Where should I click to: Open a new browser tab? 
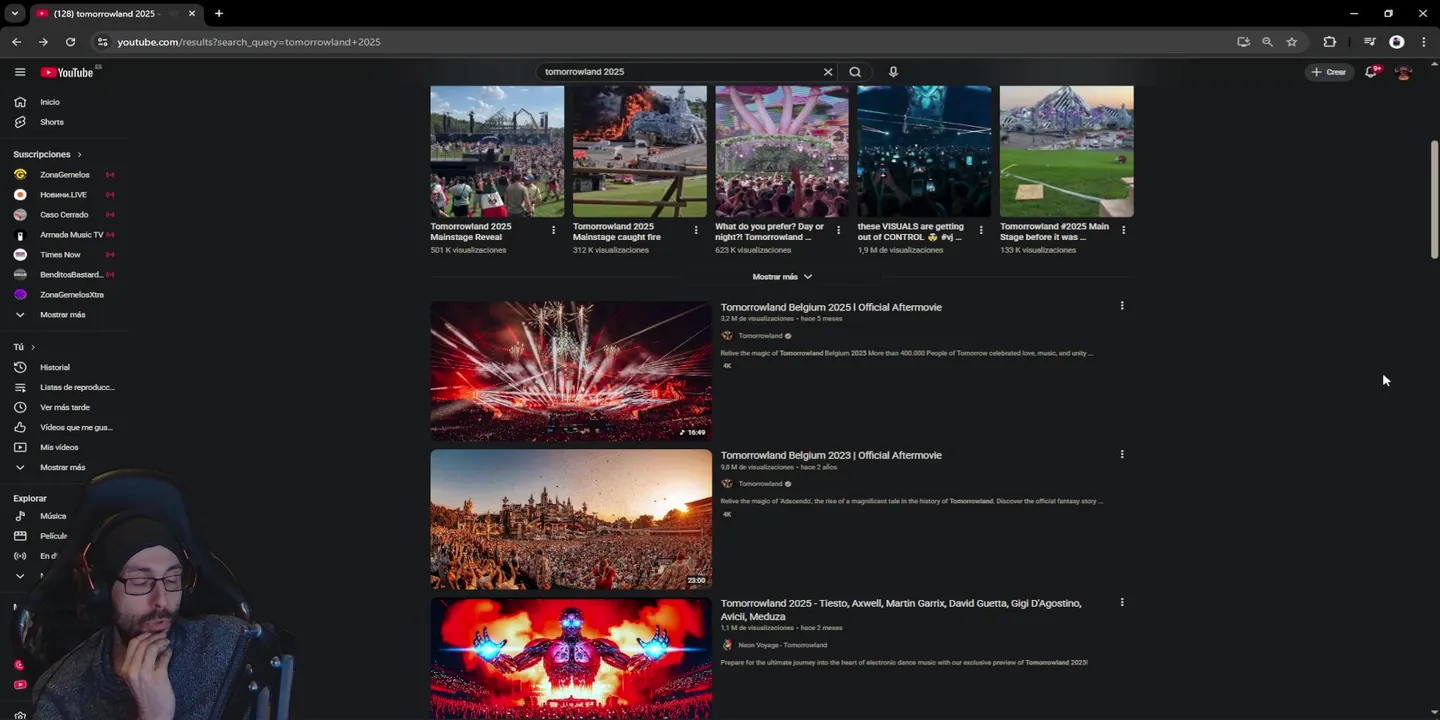click(218, 13)
